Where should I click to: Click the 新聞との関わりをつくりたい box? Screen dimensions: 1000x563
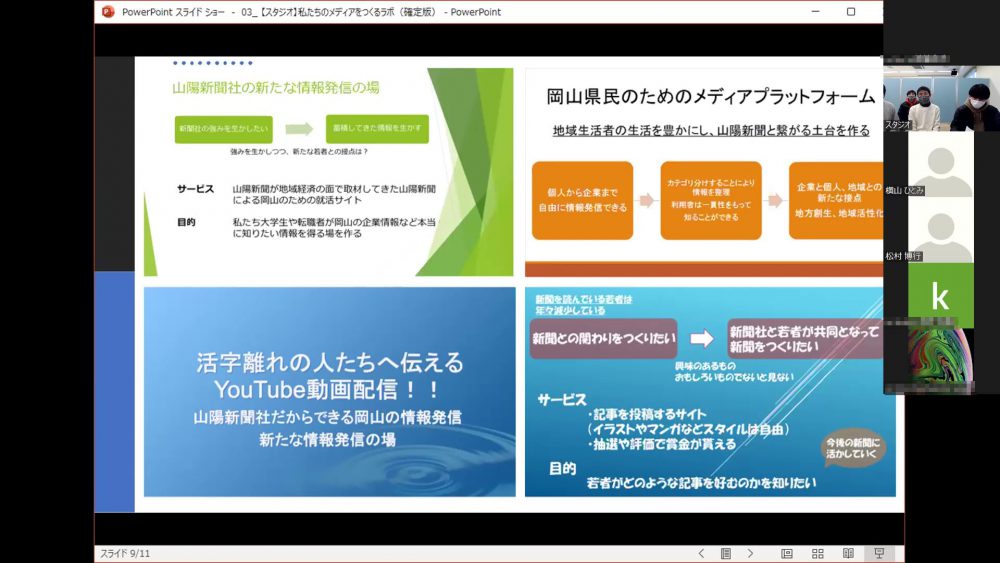click(603, 339)
